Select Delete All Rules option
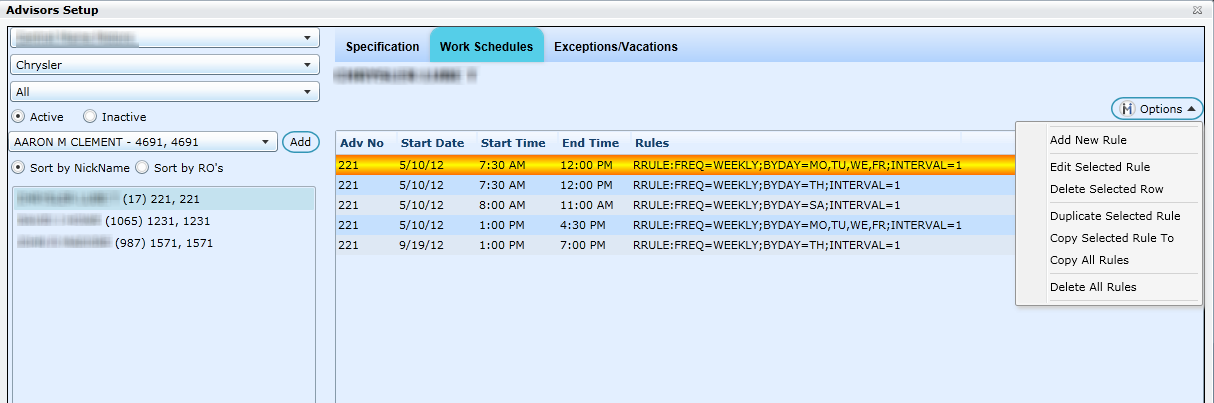 1093,287
